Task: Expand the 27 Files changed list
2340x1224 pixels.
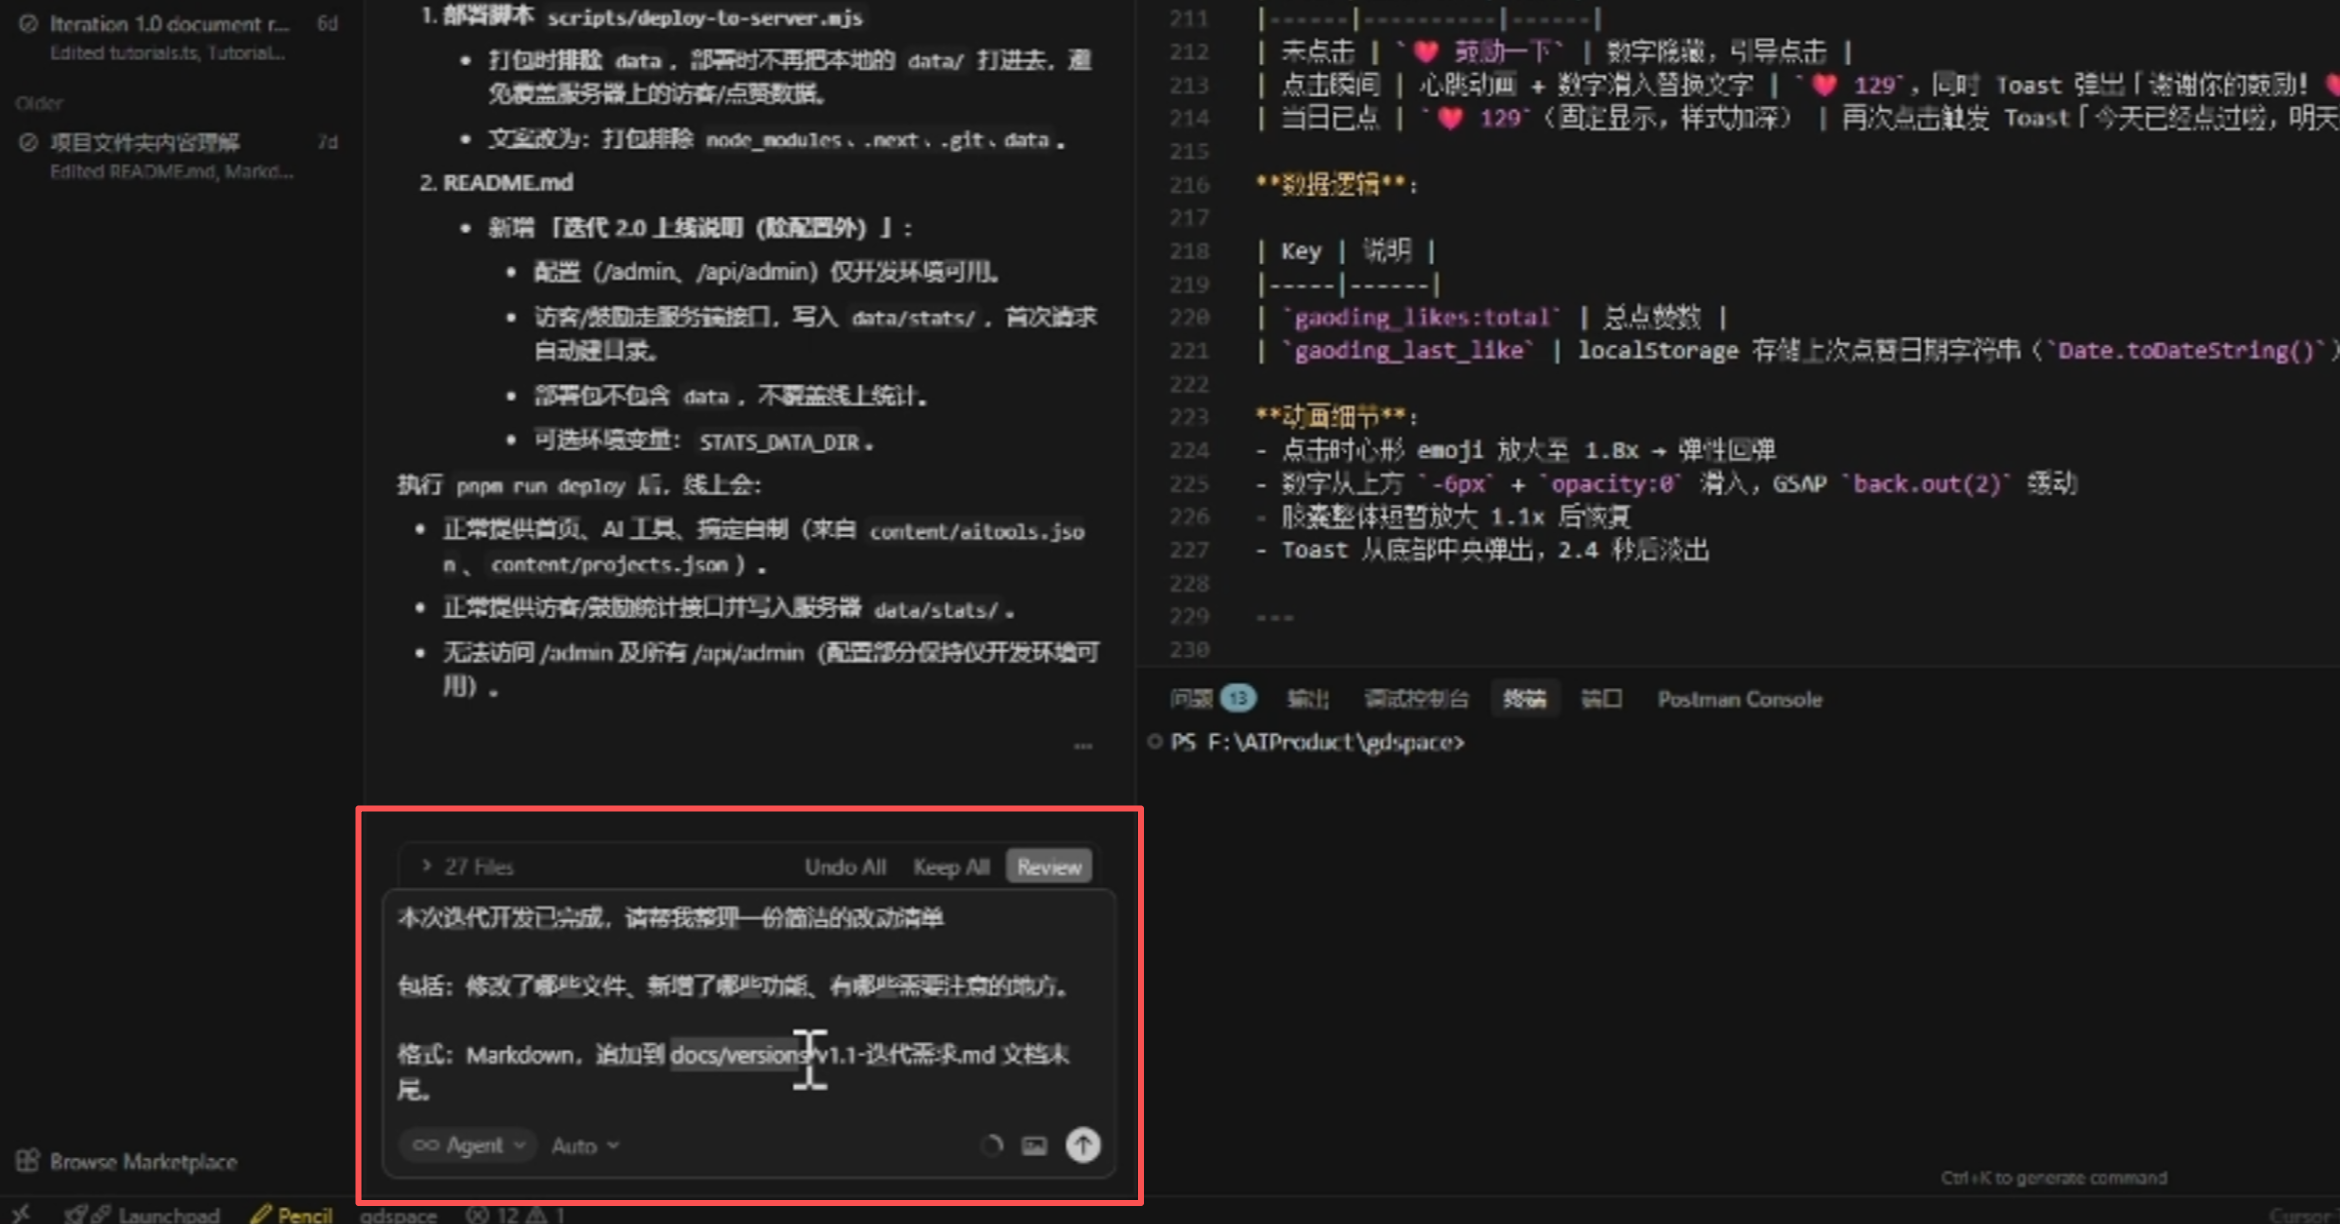Action: pos(468,867)
